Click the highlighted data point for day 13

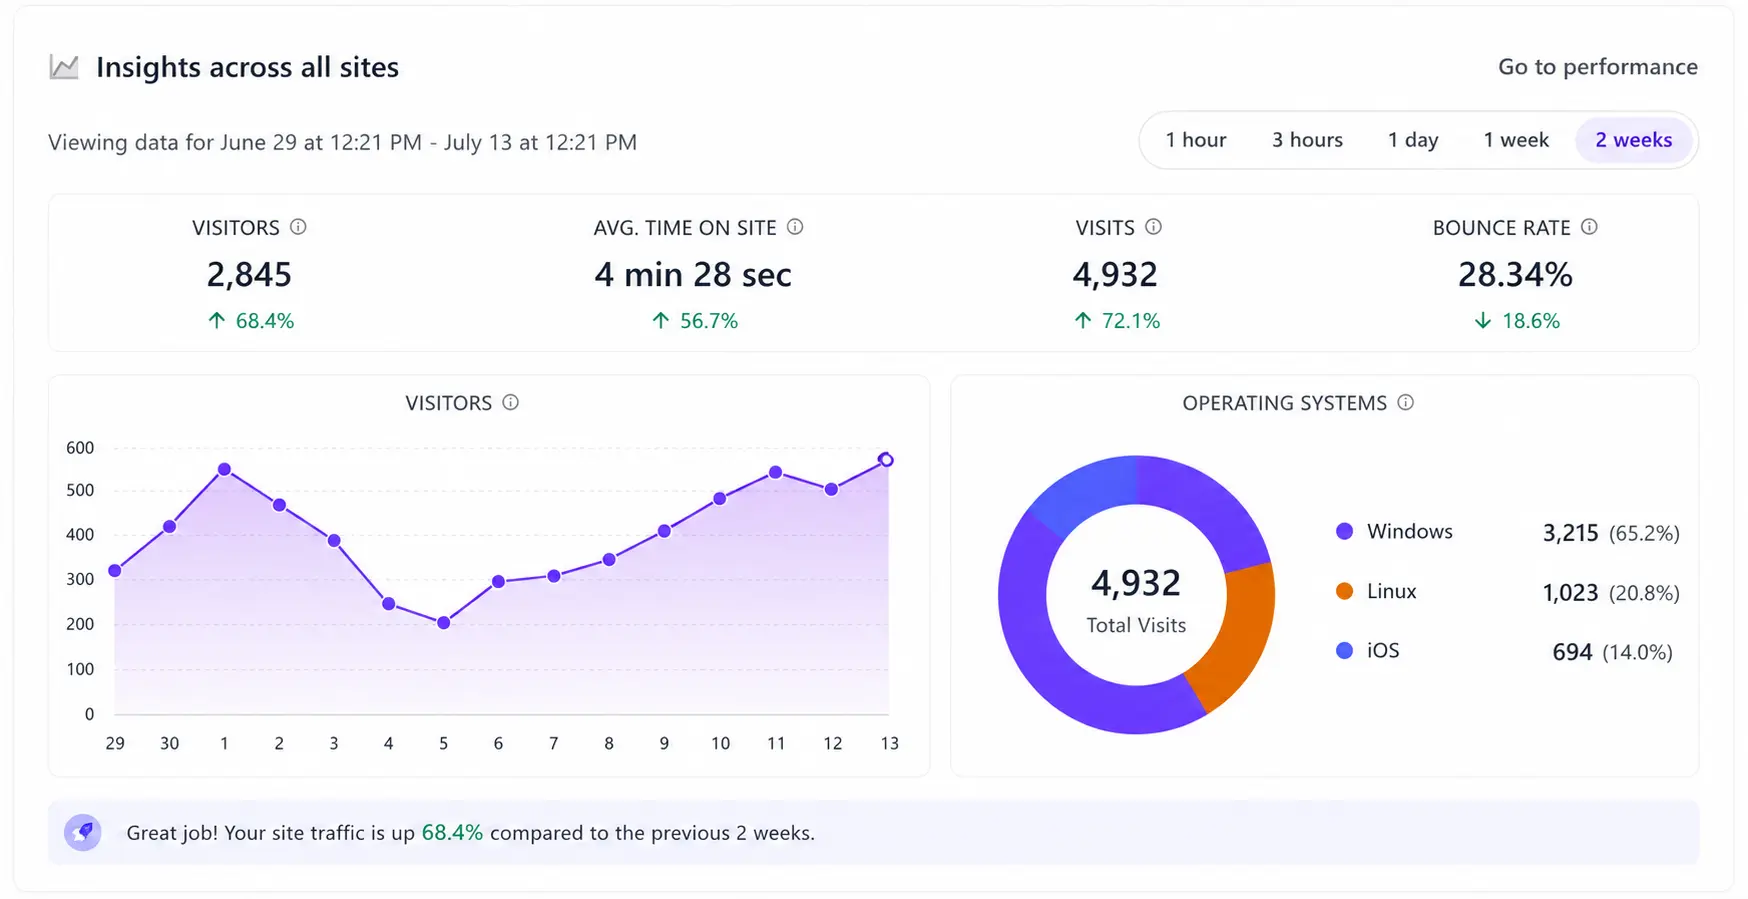pos(886,460)
